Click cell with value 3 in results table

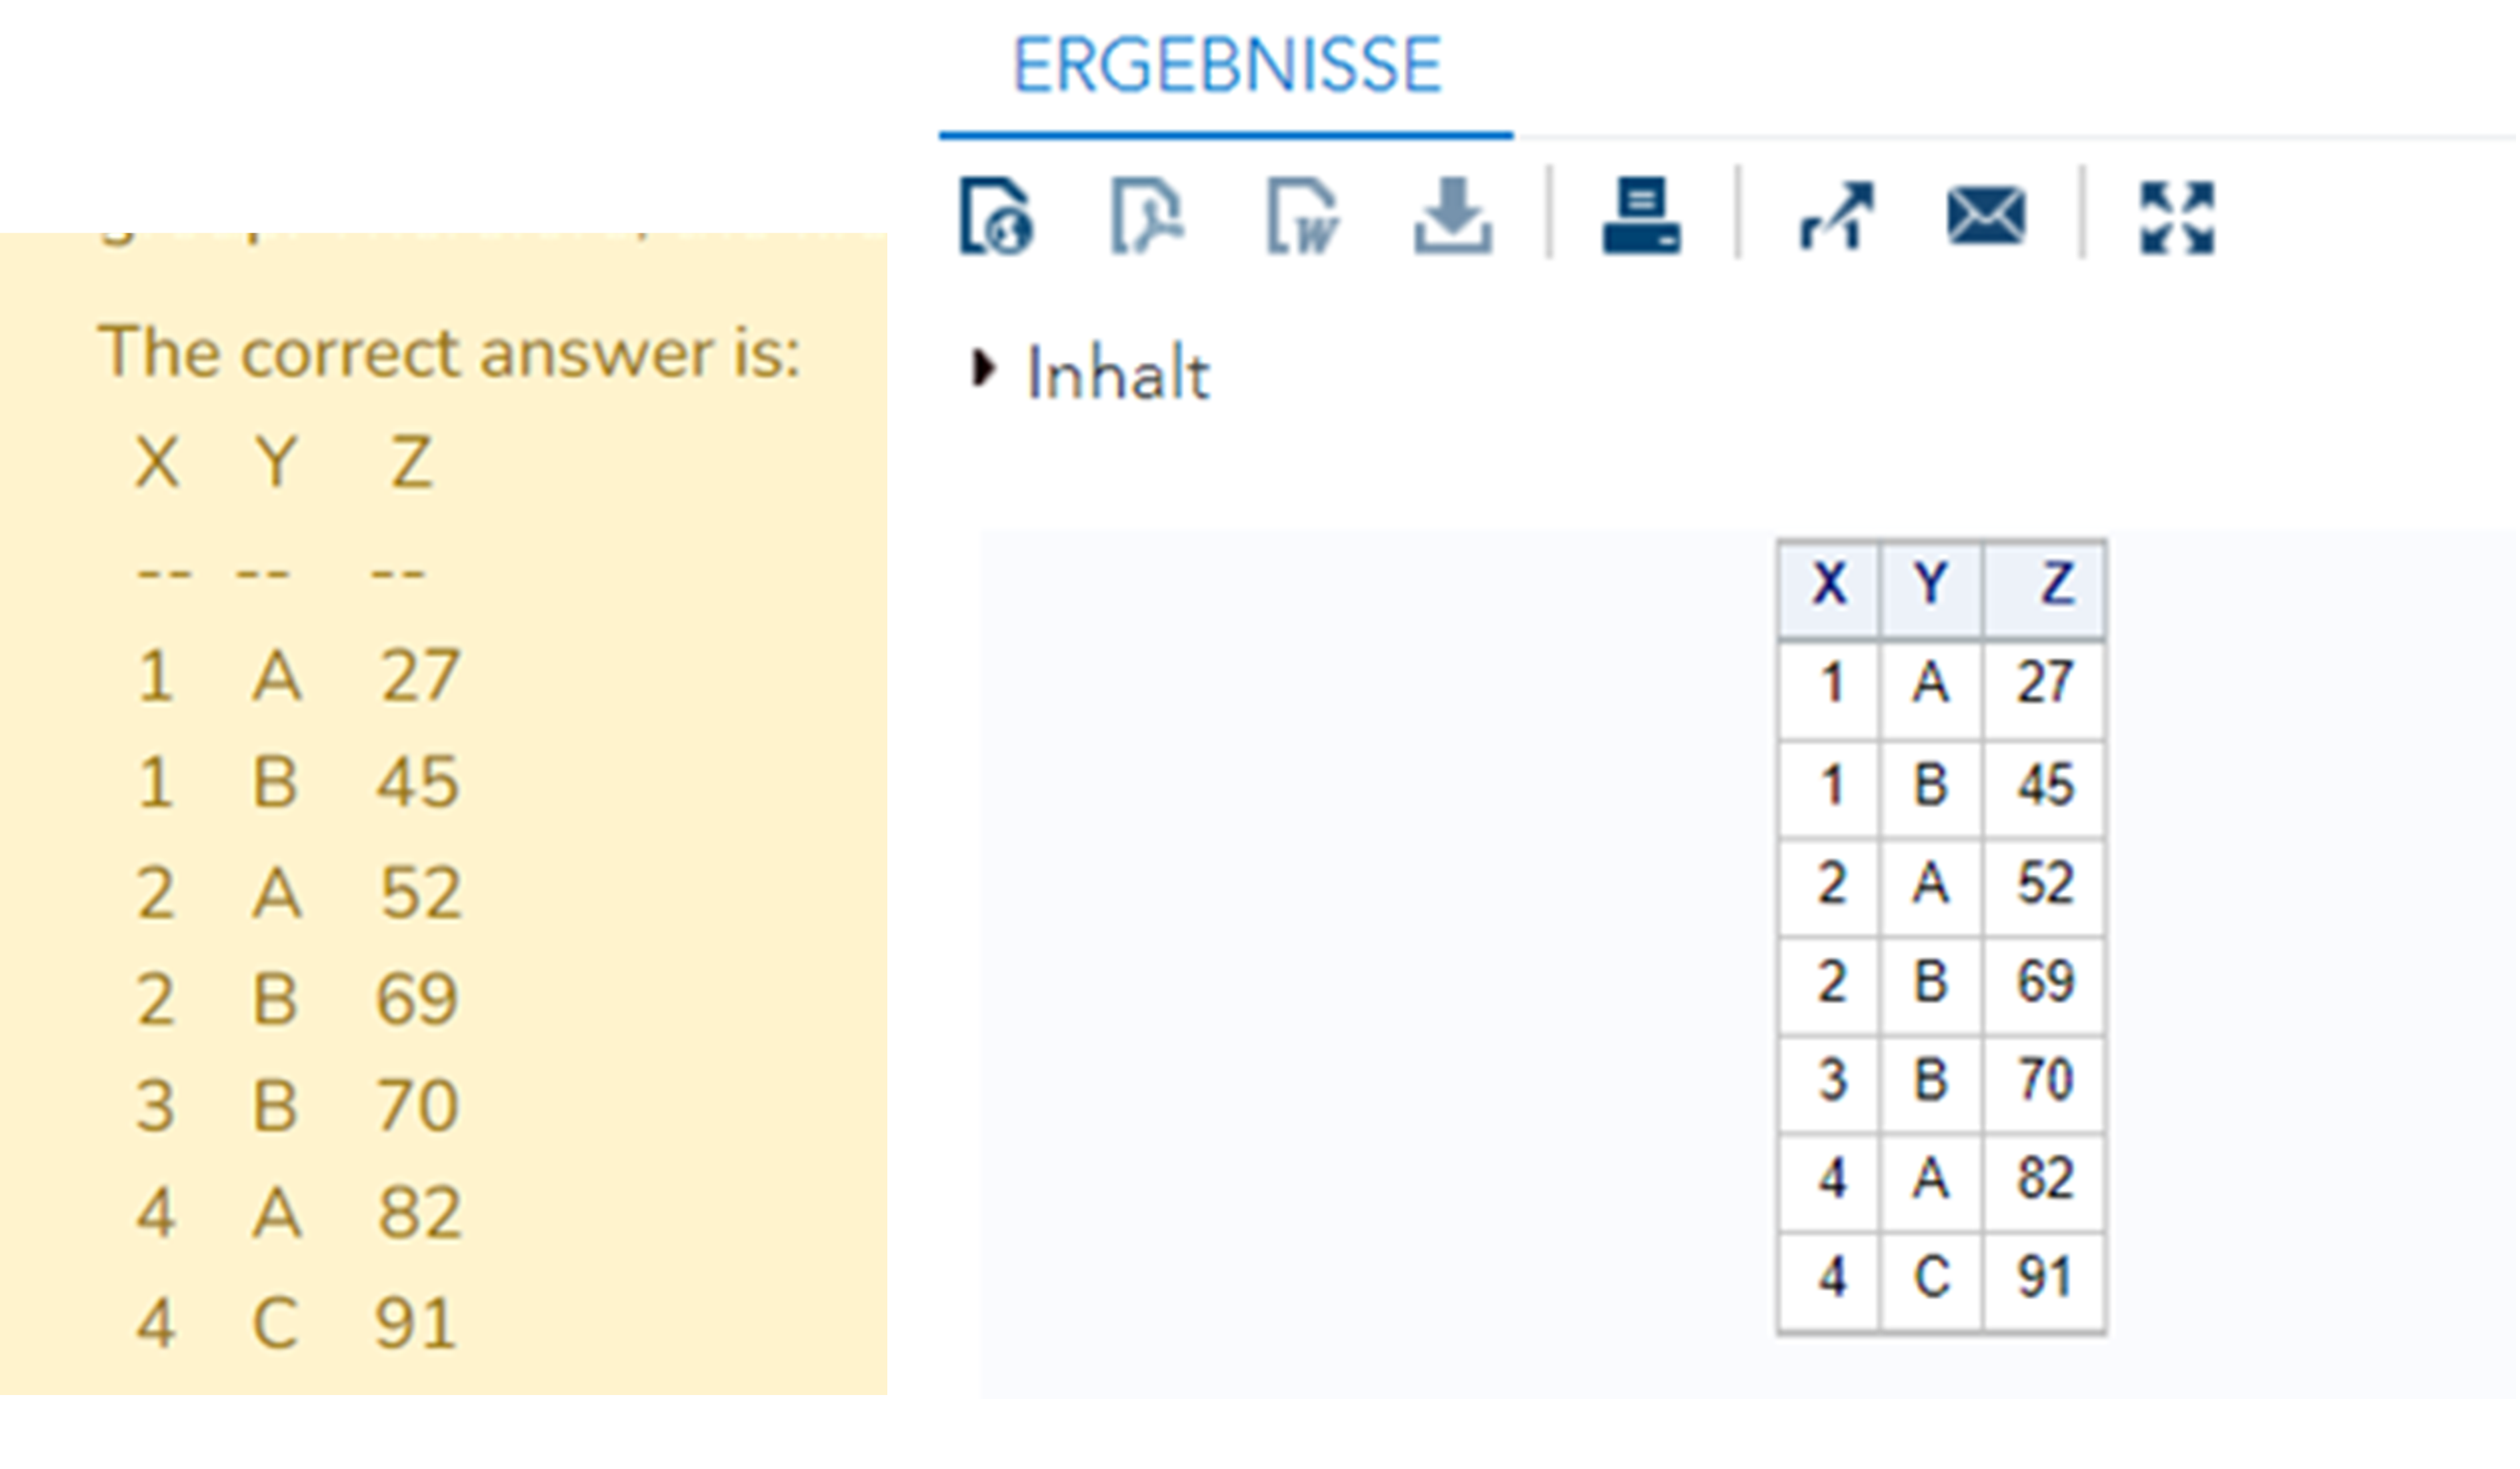1831,1080
